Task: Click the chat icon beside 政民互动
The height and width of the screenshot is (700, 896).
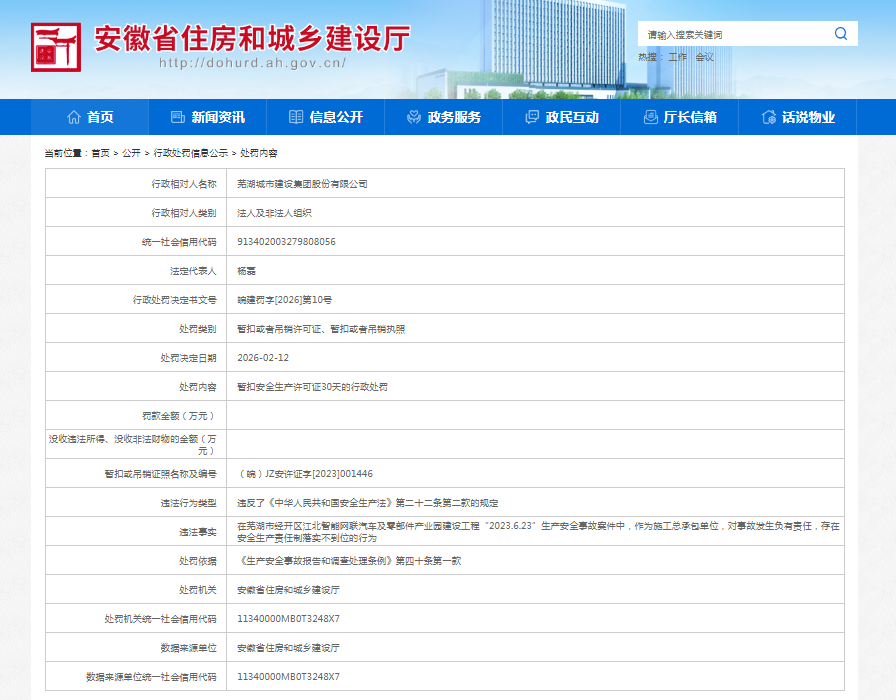Action: pyautogui.click(x=532, y=117)
